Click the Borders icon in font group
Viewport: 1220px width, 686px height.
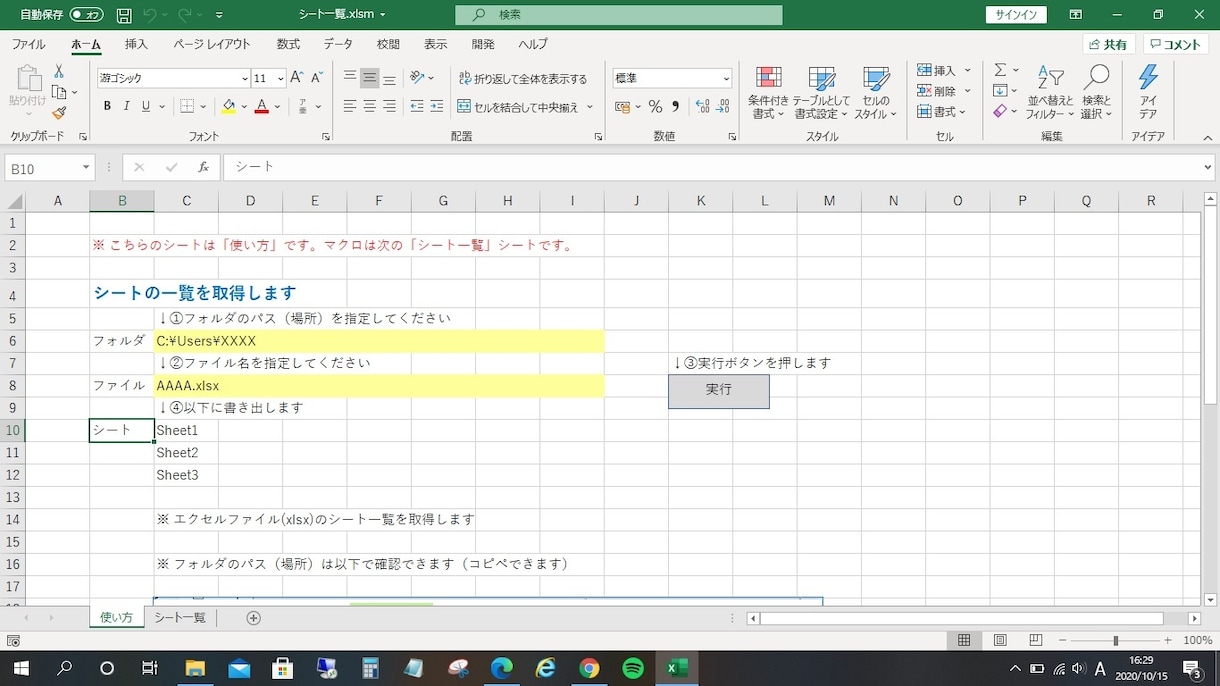[x=187, y=106]
